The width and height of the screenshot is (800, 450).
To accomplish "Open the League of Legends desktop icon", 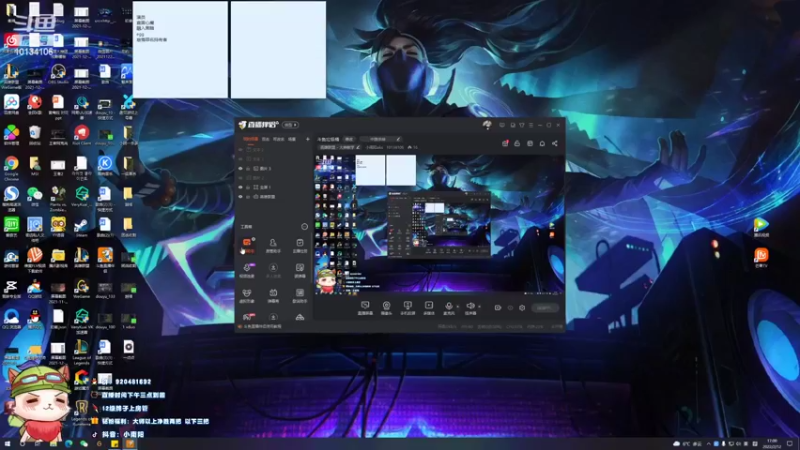I will click(82, 352).
